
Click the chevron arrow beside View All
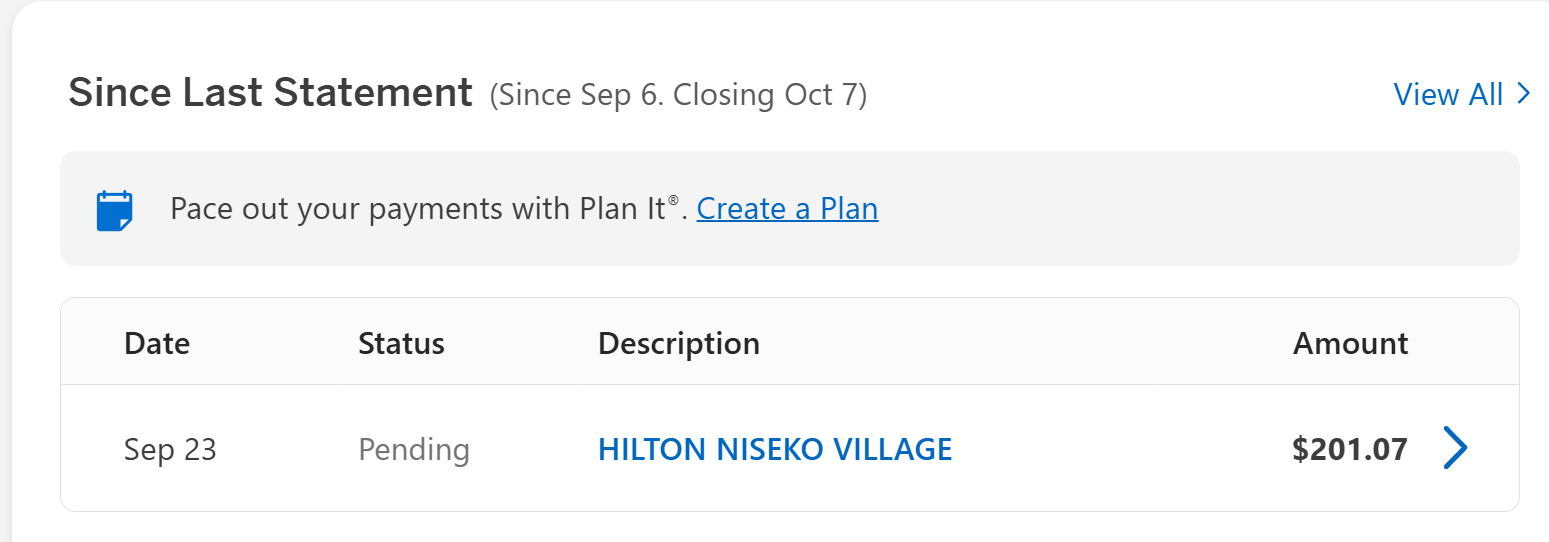1524,94
